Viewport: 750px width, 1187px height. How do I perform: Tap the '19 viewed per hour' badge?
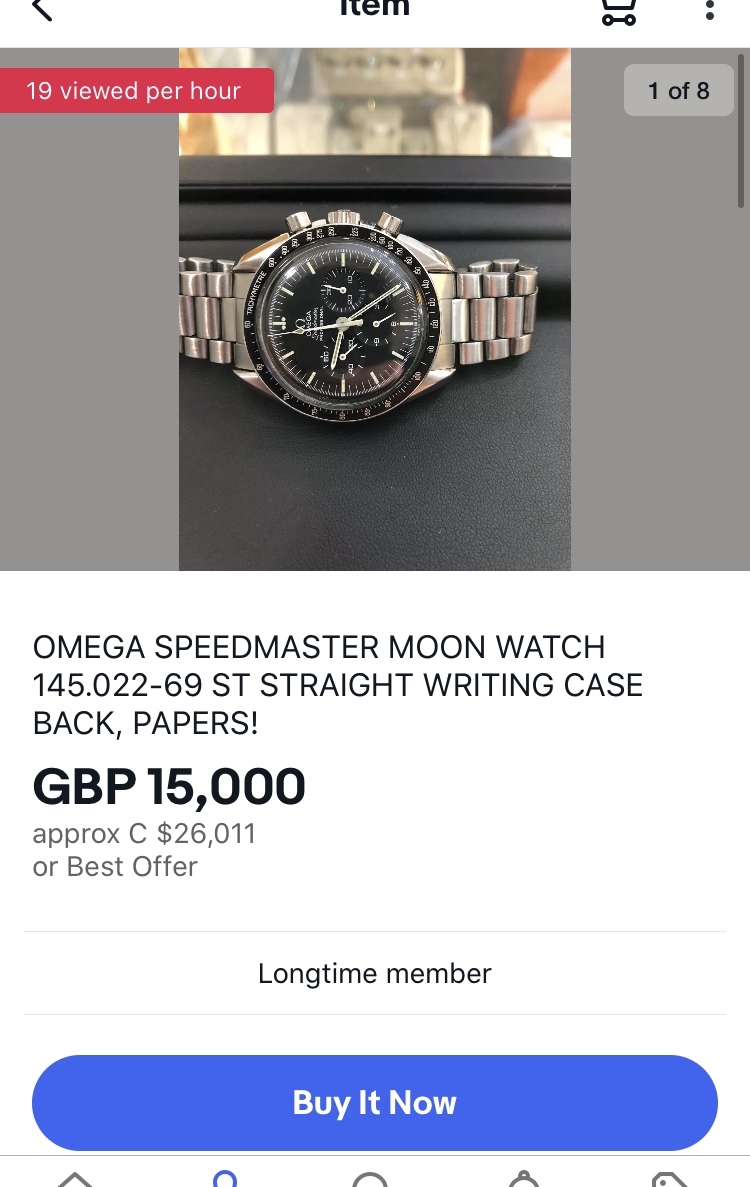click(x=135, y=91)
